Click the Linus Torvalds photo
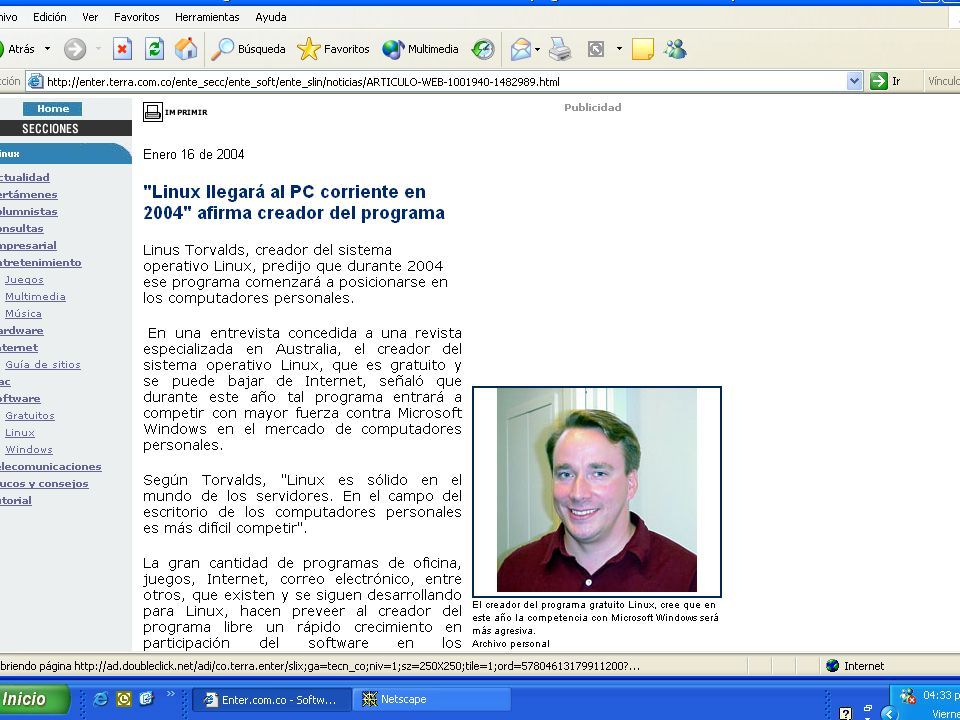 [x=597, y=491]
